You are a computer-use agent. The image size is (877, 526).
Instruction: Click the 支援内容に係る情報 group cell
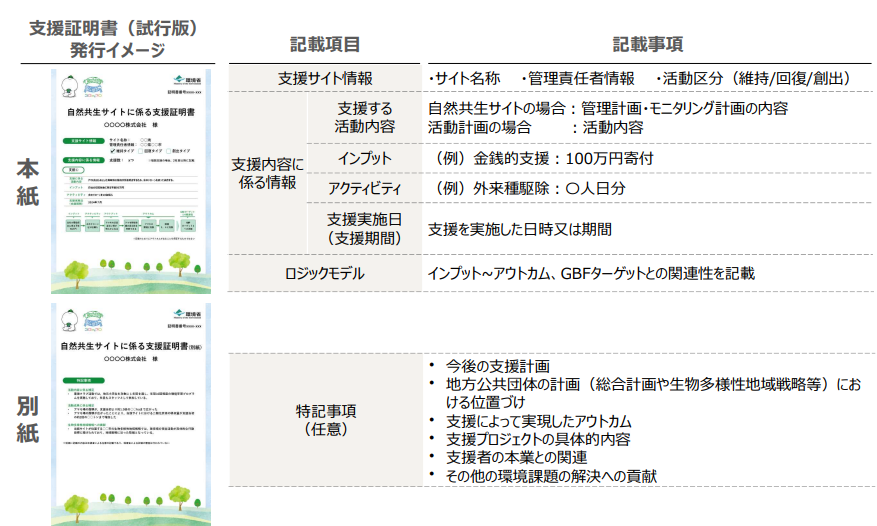[x=264, y=172]
